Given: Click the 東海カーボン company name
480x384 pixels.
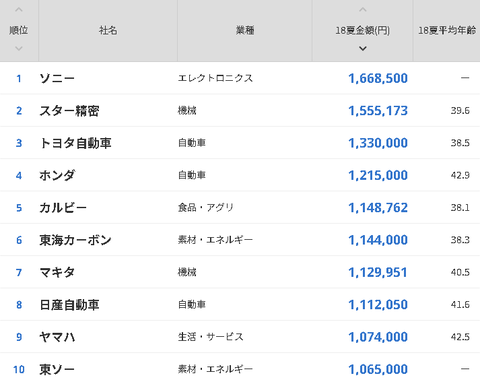Looking at the screenshot, I should [75, 240].
